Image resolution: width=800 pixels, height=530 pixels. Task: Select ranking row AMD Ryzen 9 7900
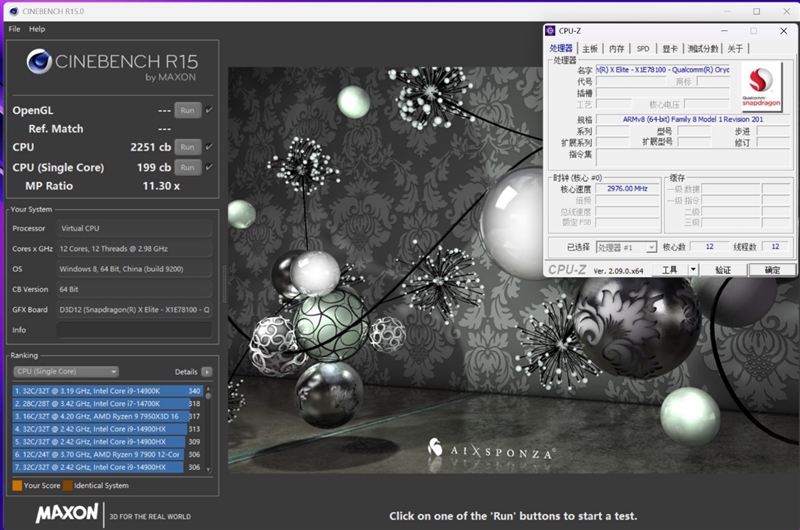pyautogui.click(x=108, y=455)
